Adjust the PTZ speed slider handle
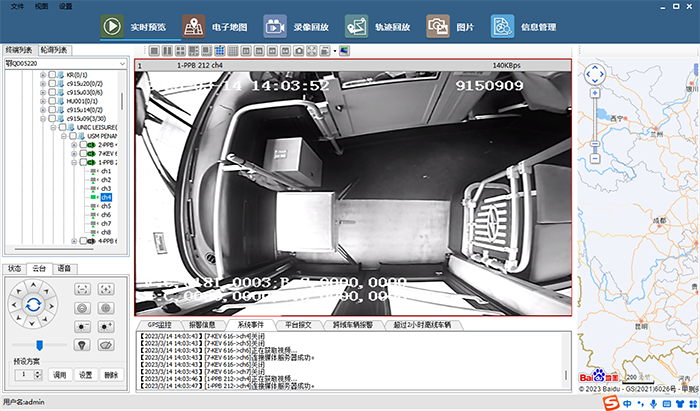This screenshot has height=411, width=700. click(39, 345)
